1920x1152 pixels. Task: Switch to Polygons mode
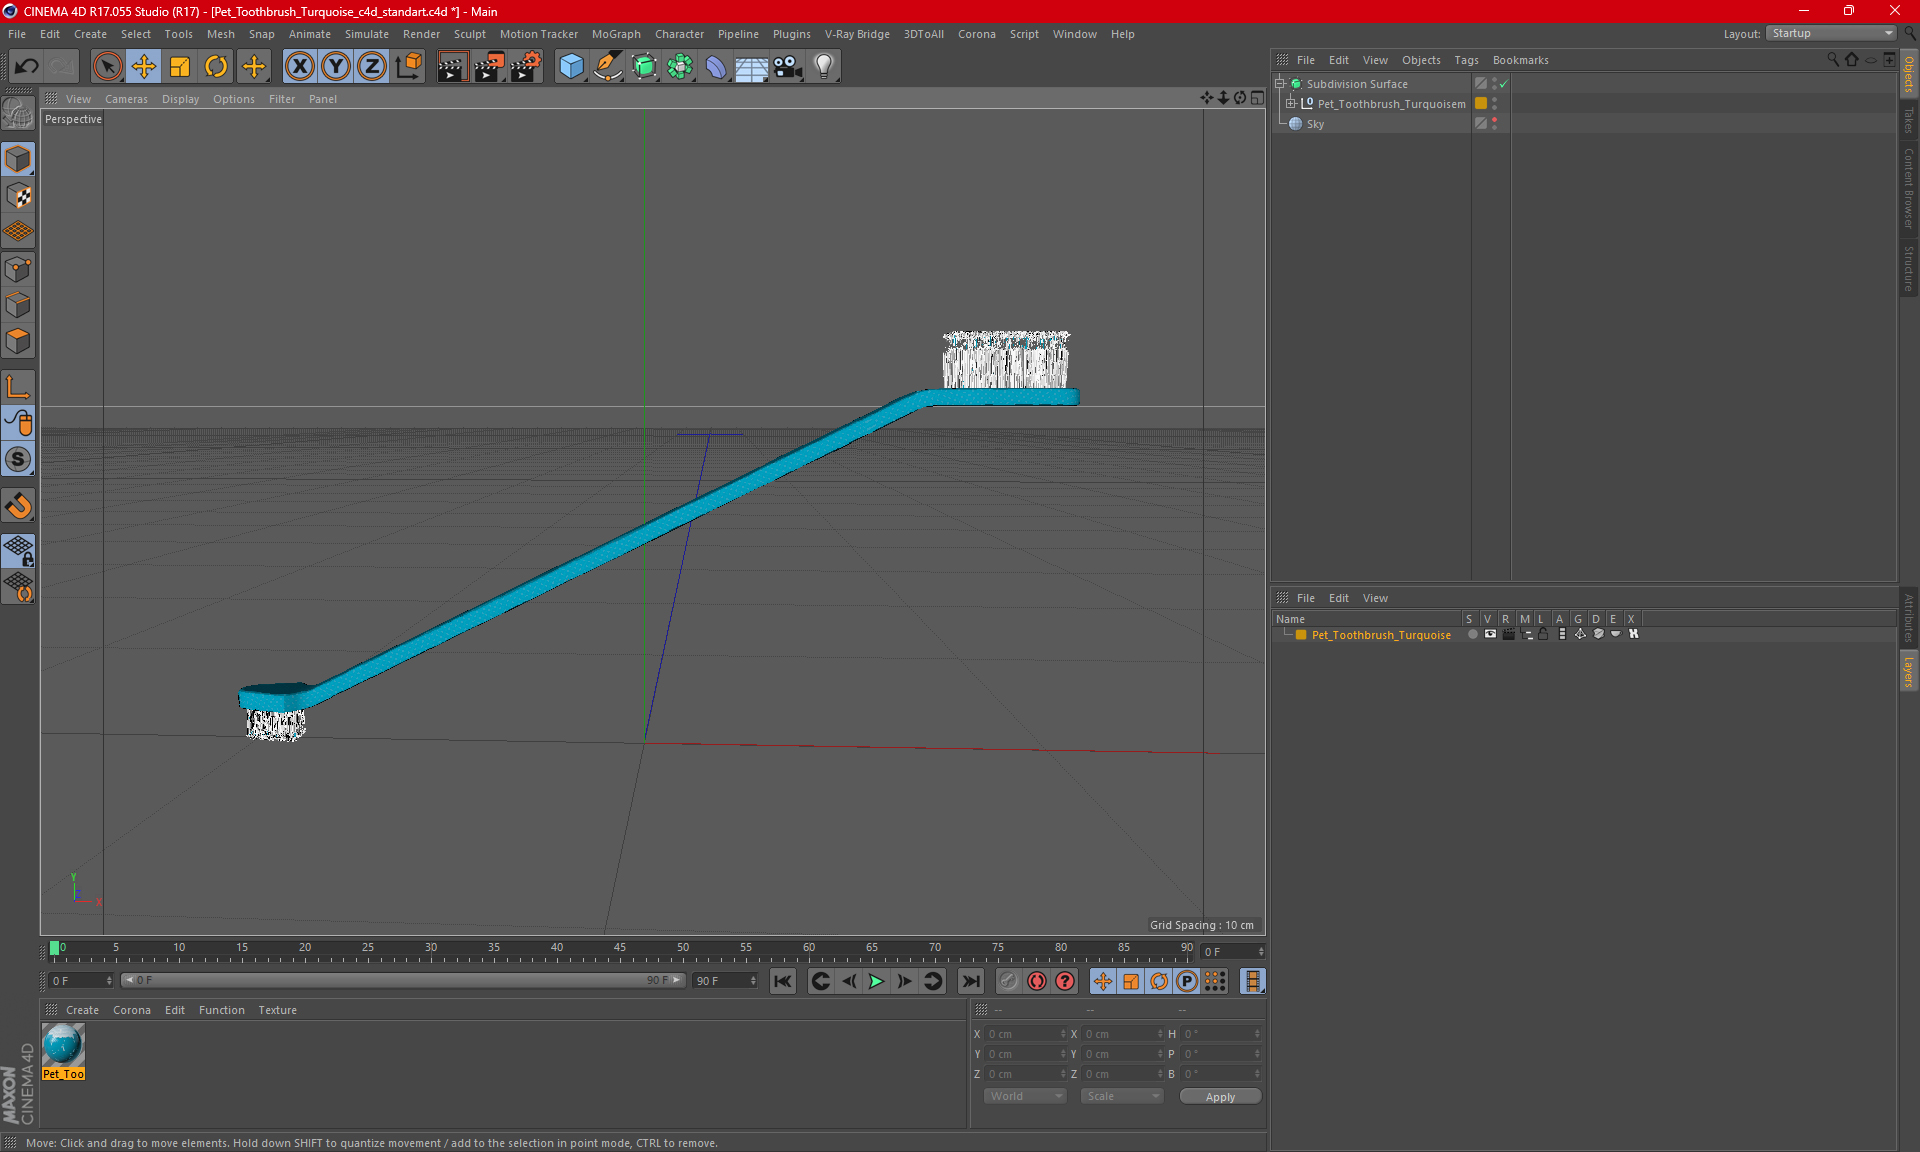(18, 341)
